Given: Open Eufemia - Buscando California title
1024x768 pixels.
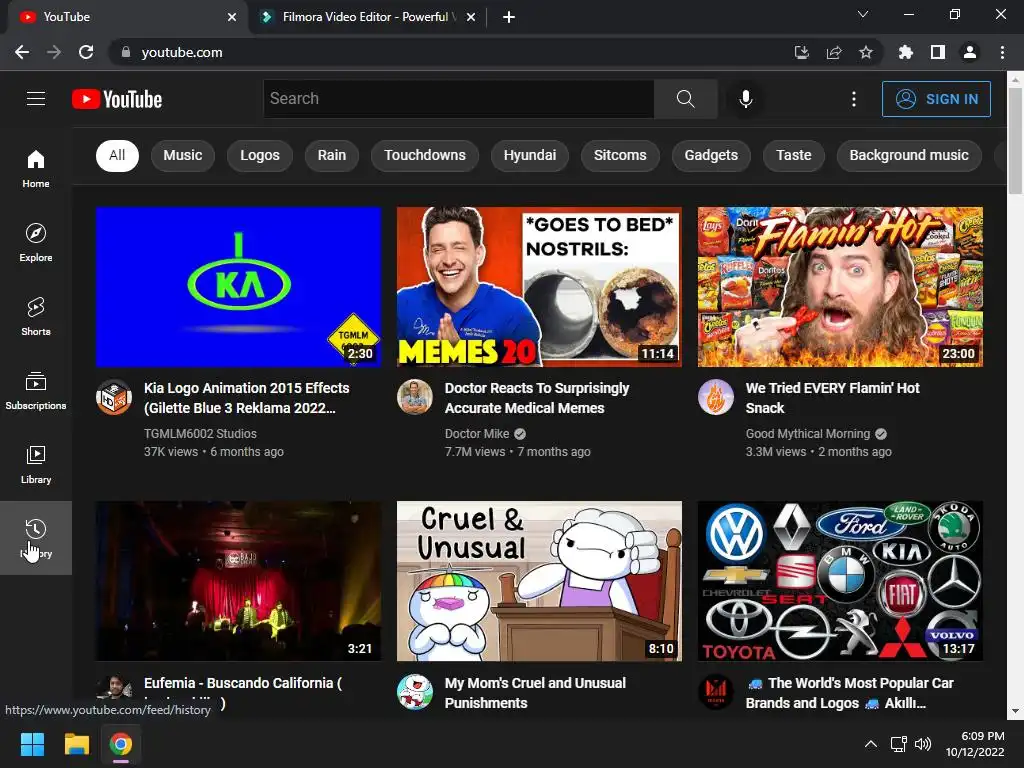Looking at the screenshot, I should point(243,692).
